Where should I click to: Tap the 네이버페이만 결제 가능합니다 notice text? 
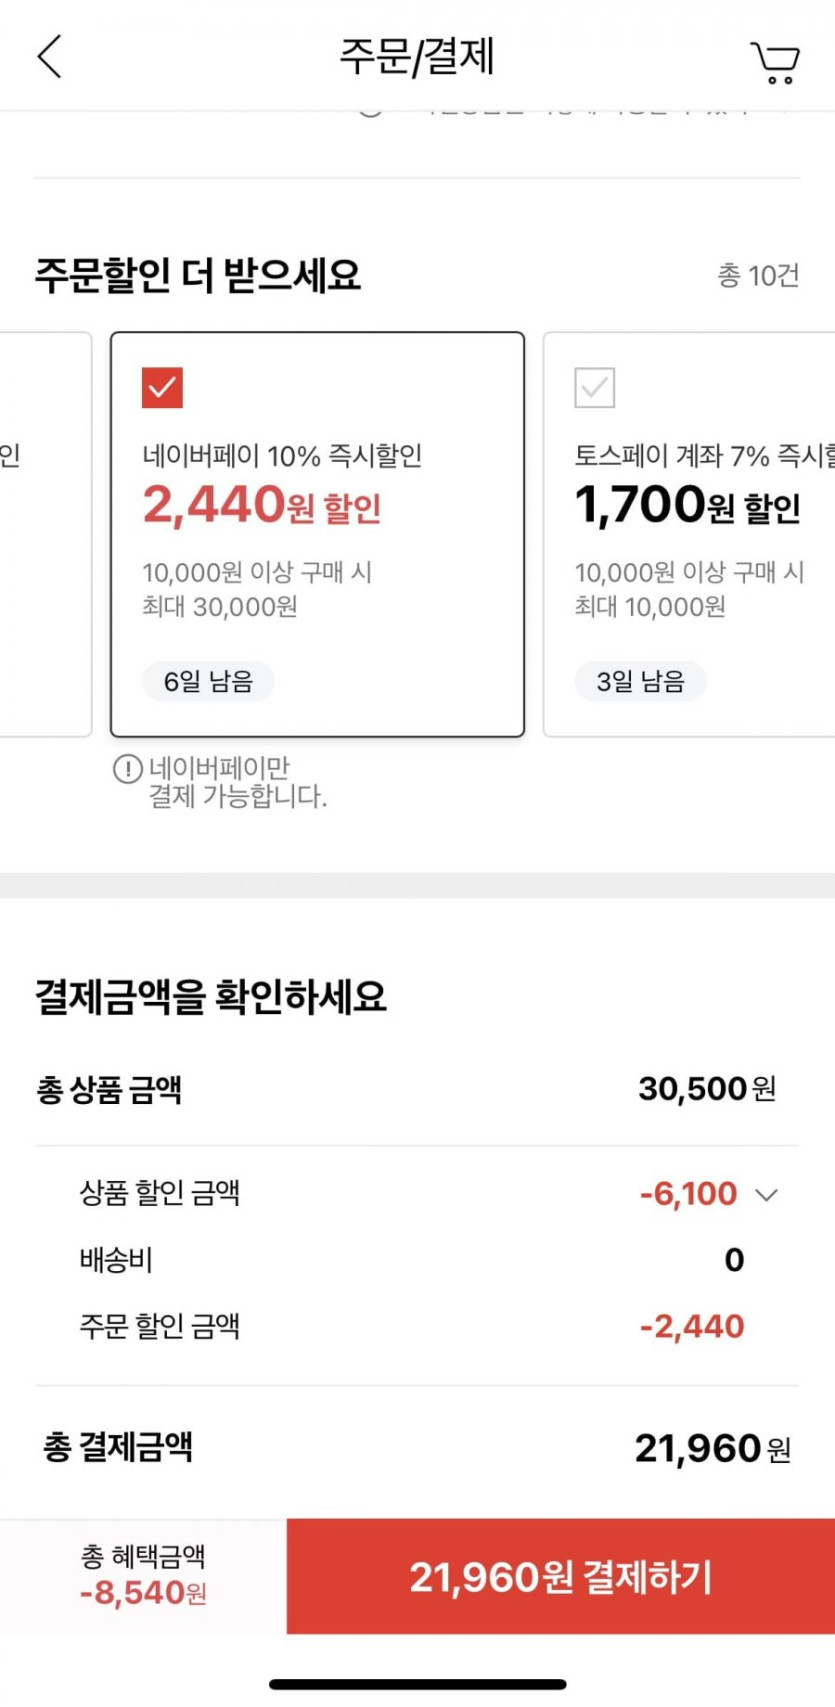pyautogui.click(x=238, y=782)
